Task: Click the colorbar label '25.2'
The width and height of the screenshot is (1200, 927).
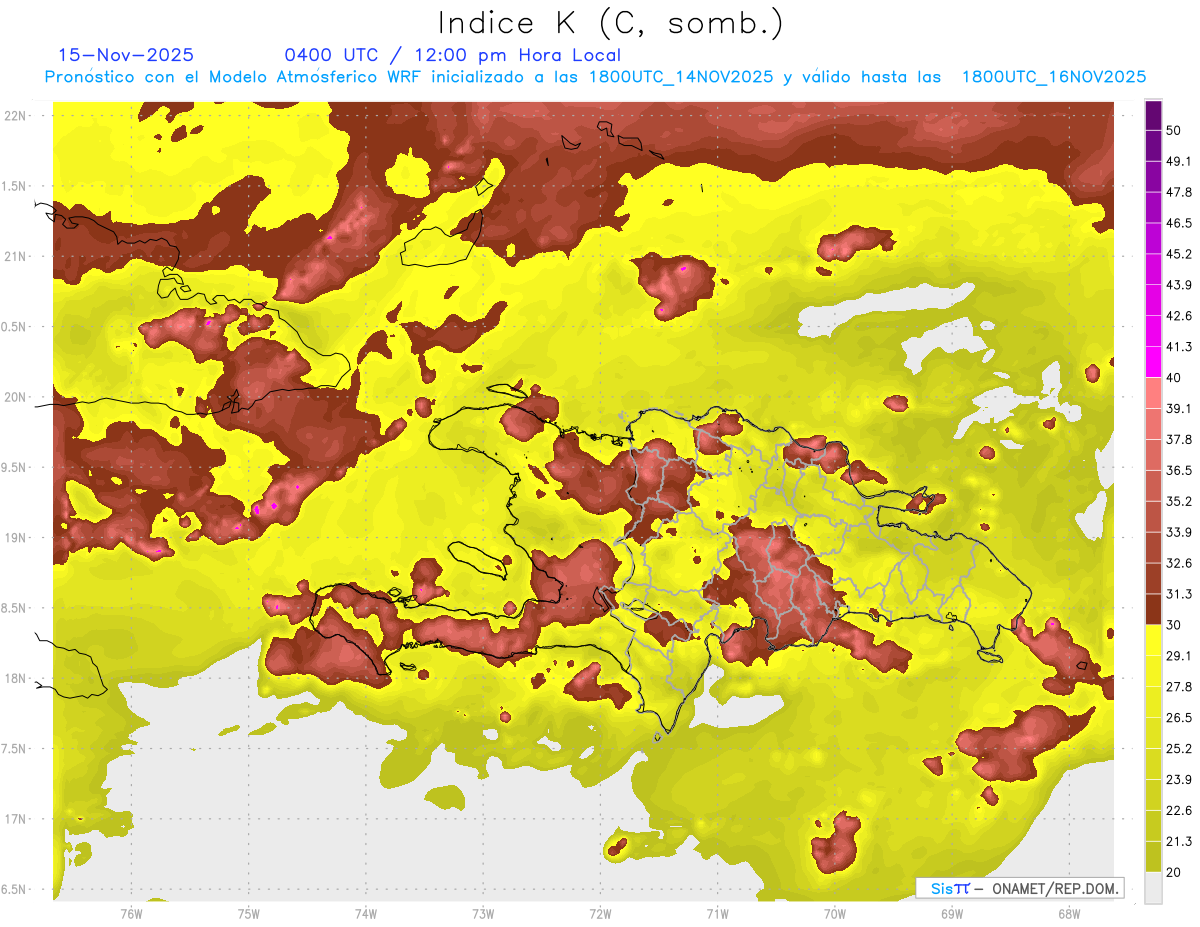Action: pos(1179,749)
